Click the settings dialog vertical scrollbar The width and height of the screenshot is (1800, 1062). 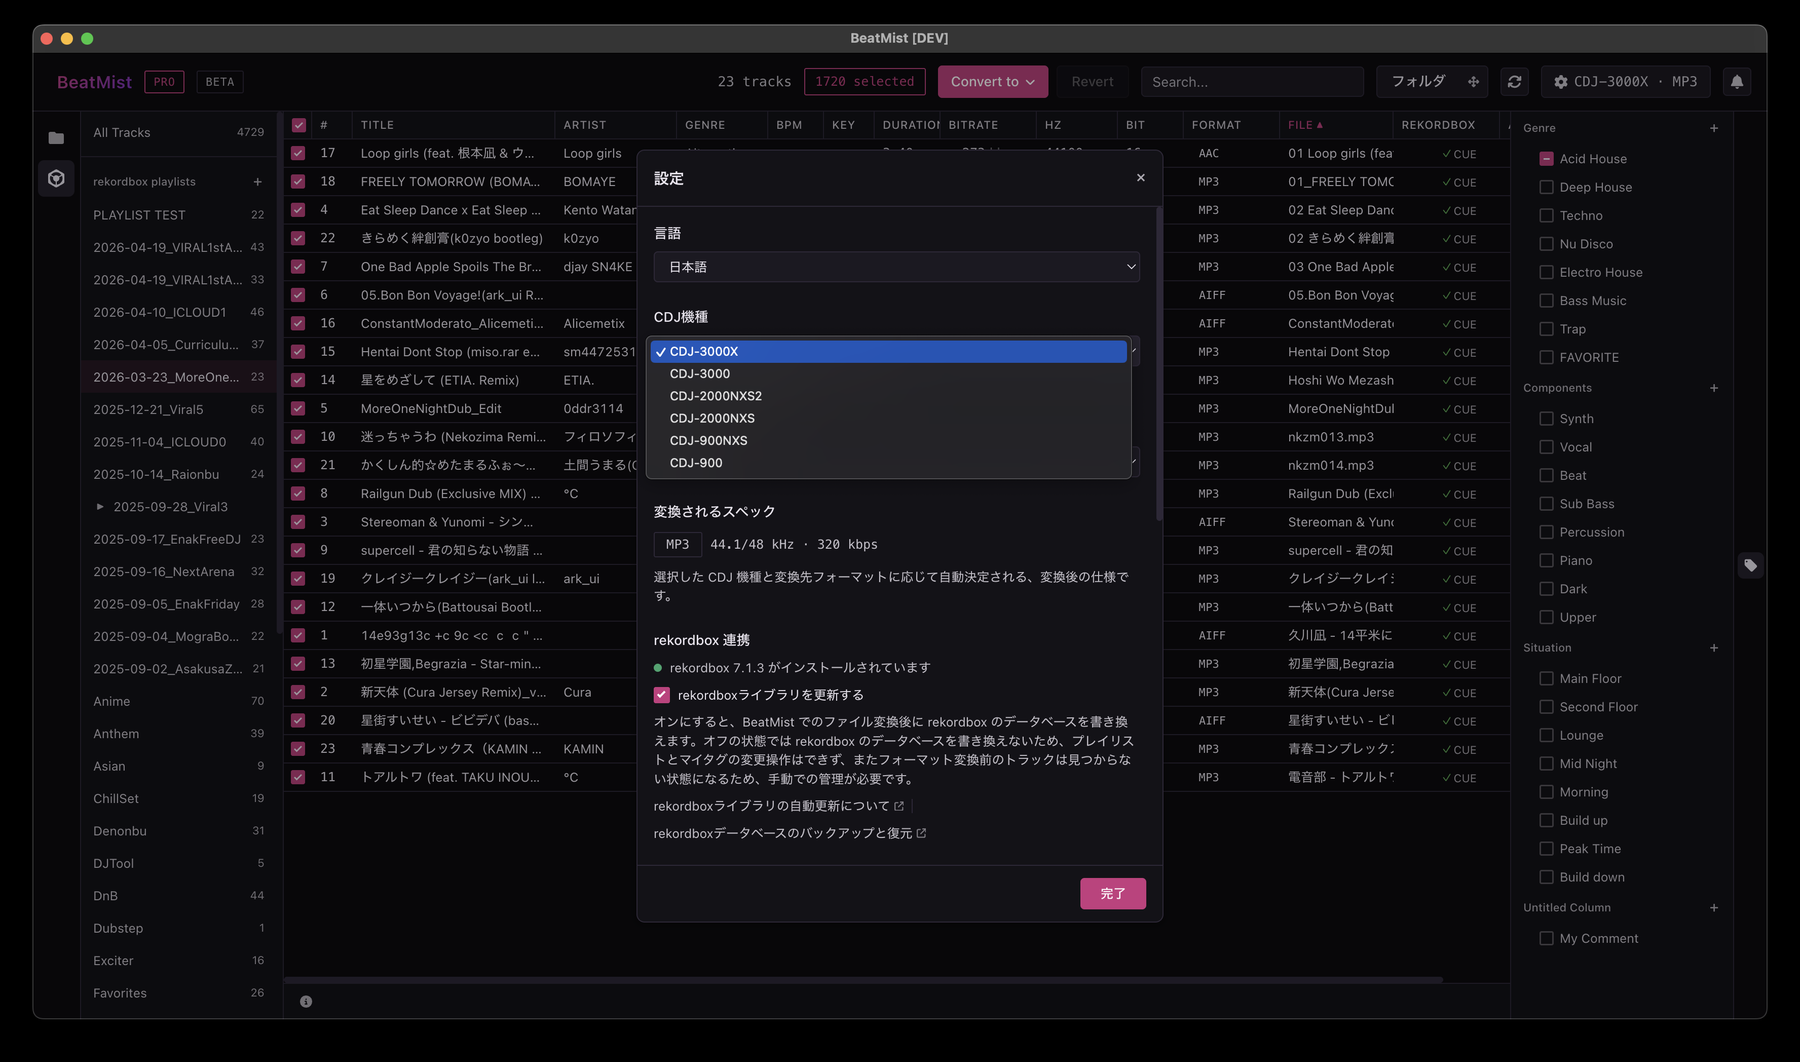(1158, 363)
